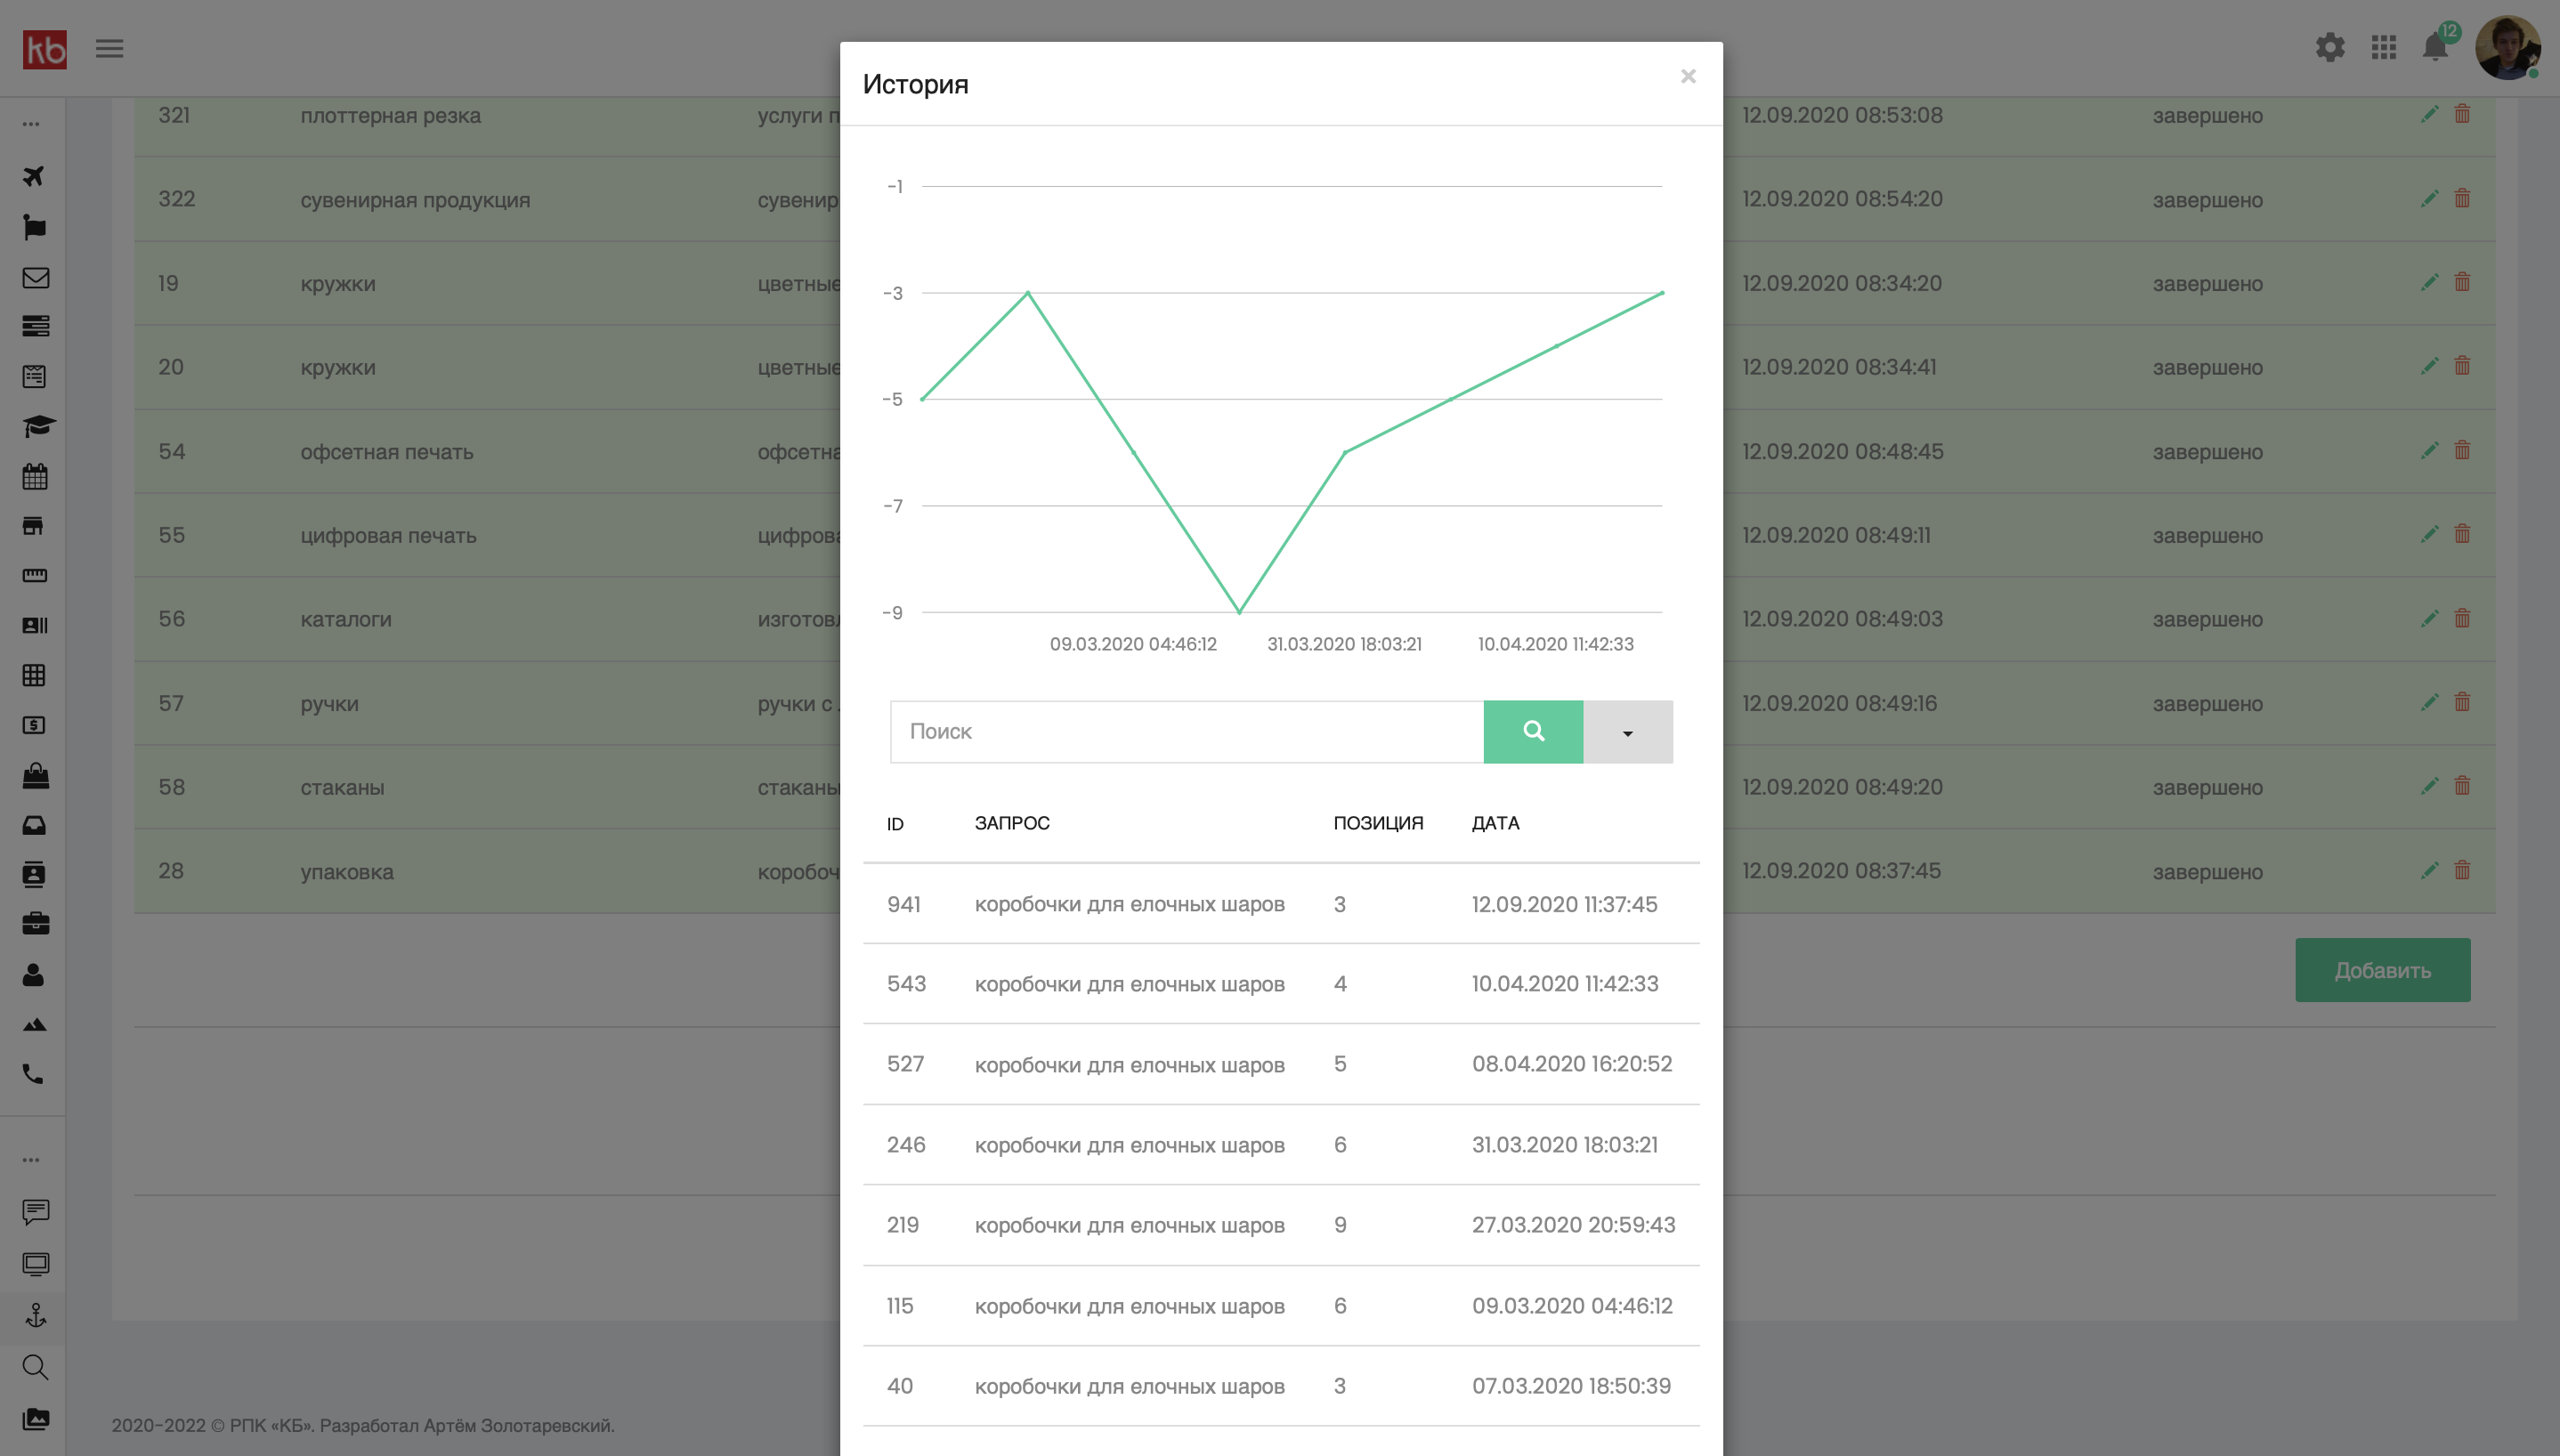The width and height of the screenshot is (2560, 1456).
Task: Open notifications bell with badge 12
Action: [2436, 45]
